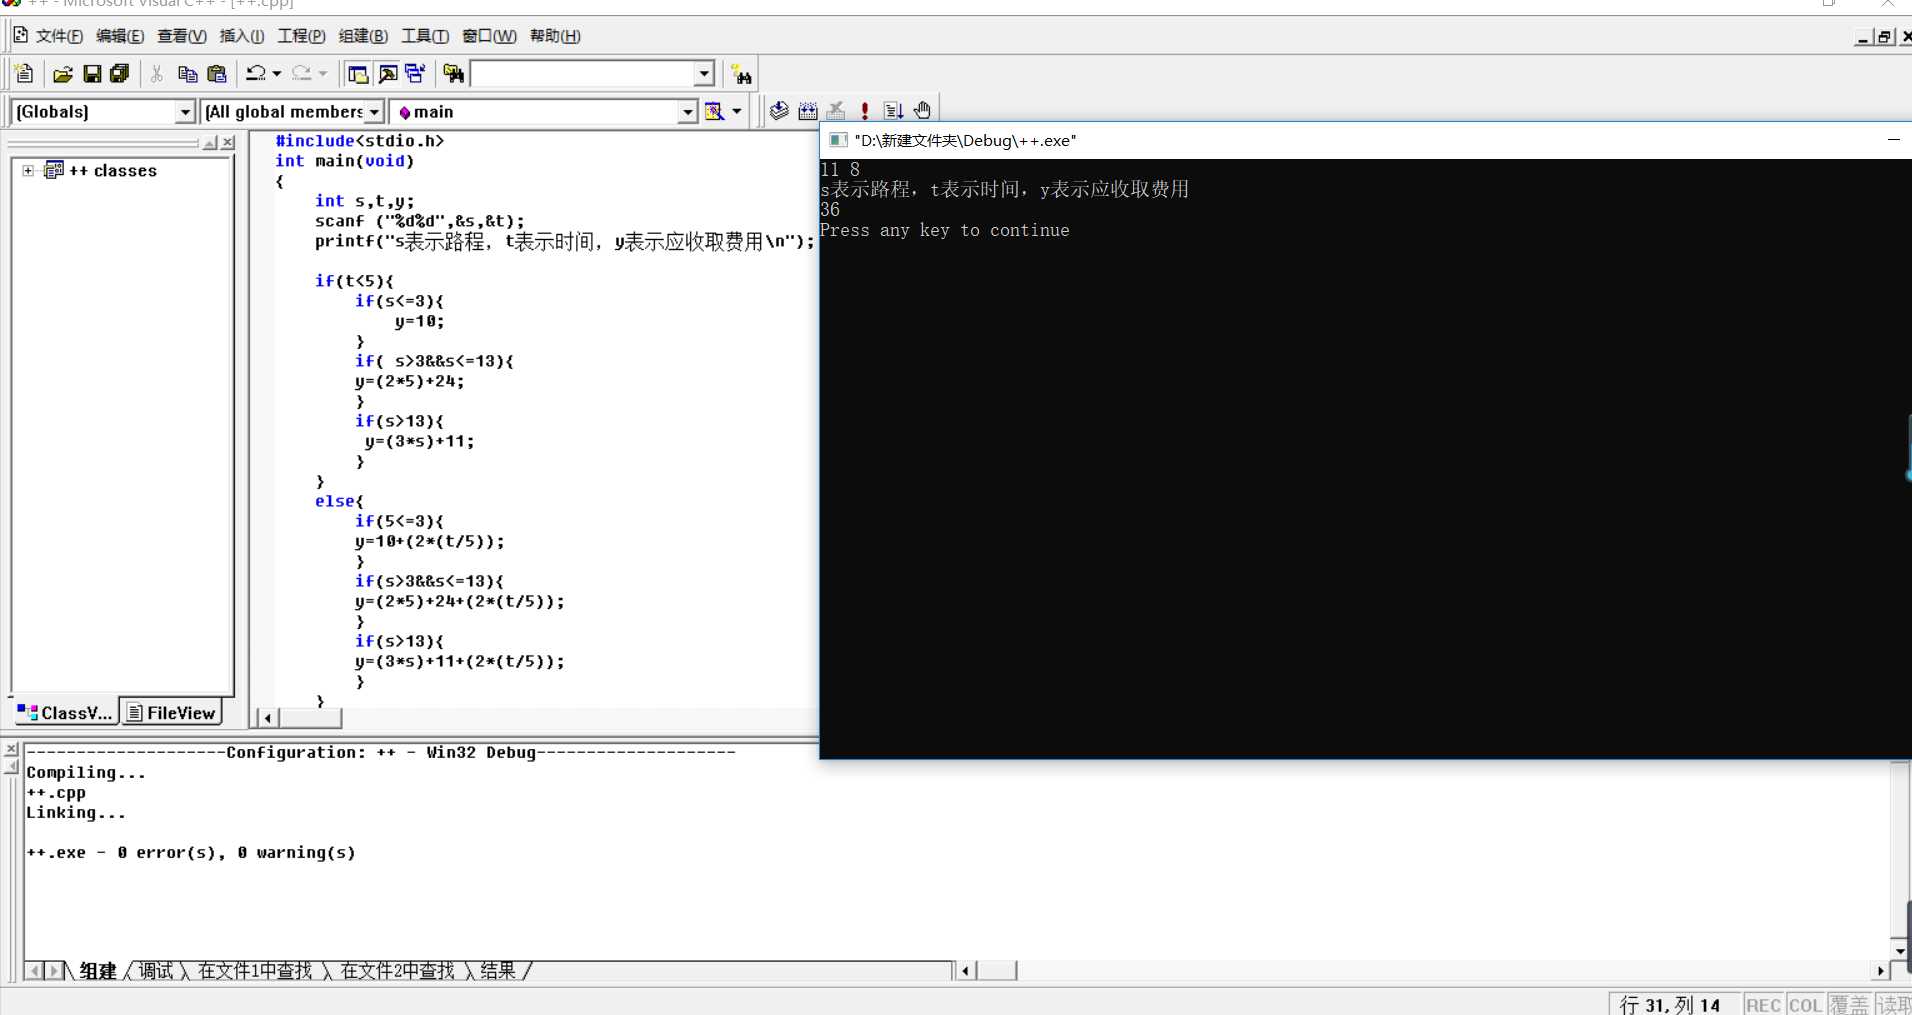Screen dimensions: 1912x1015
Task: Open the Redo history dropdown arrow
Action: point(322,74)
